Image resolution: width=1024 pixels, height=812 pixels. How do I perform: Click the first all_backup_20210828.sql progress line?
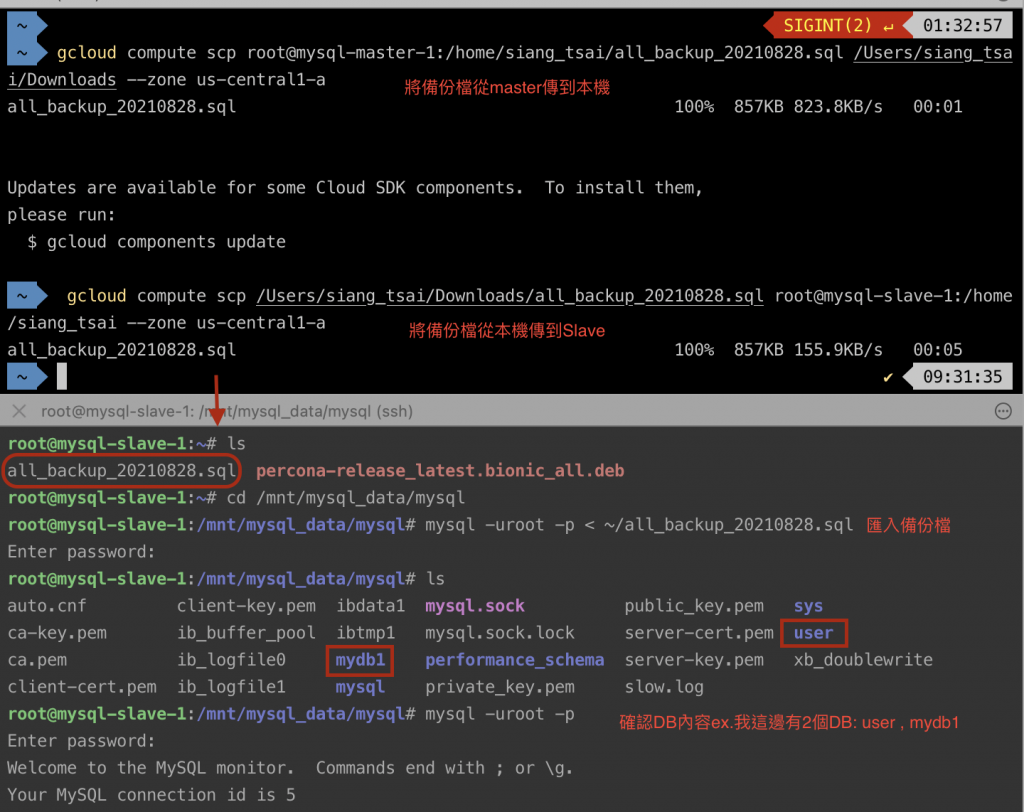pyautogui.click(x=485, y=106)
